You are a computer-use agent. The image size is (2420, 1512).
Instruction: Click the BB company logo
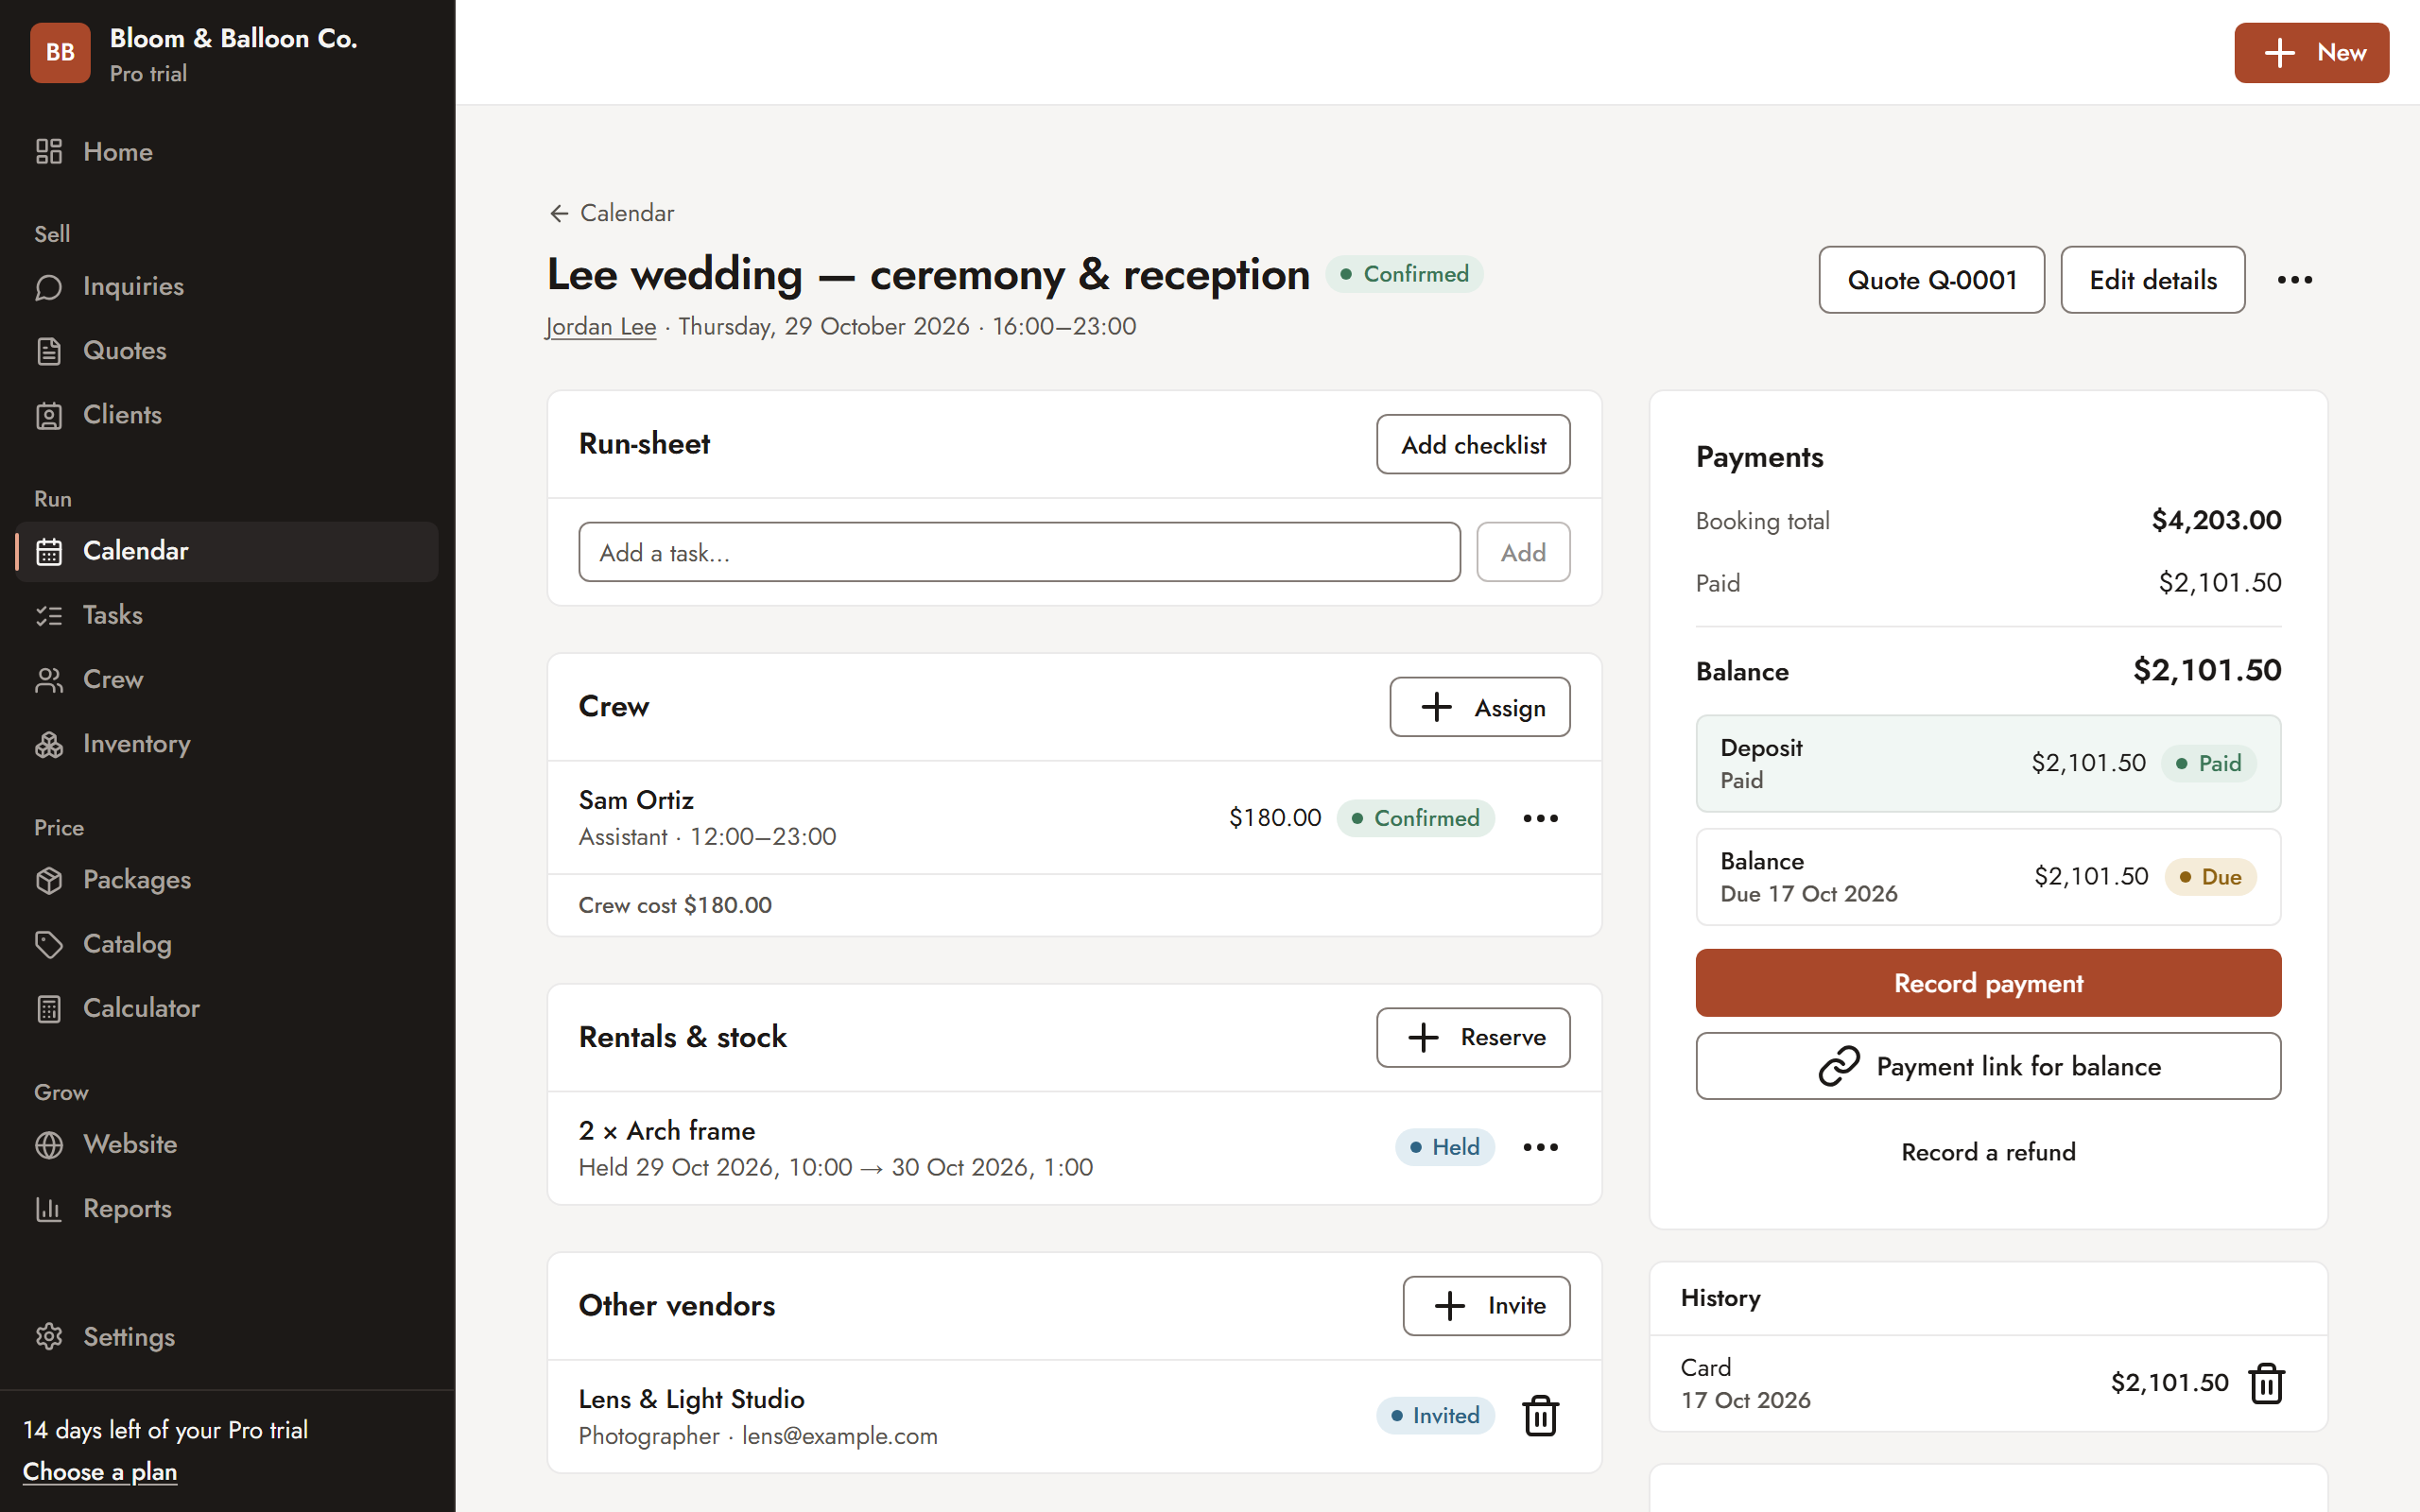(60, 53)
